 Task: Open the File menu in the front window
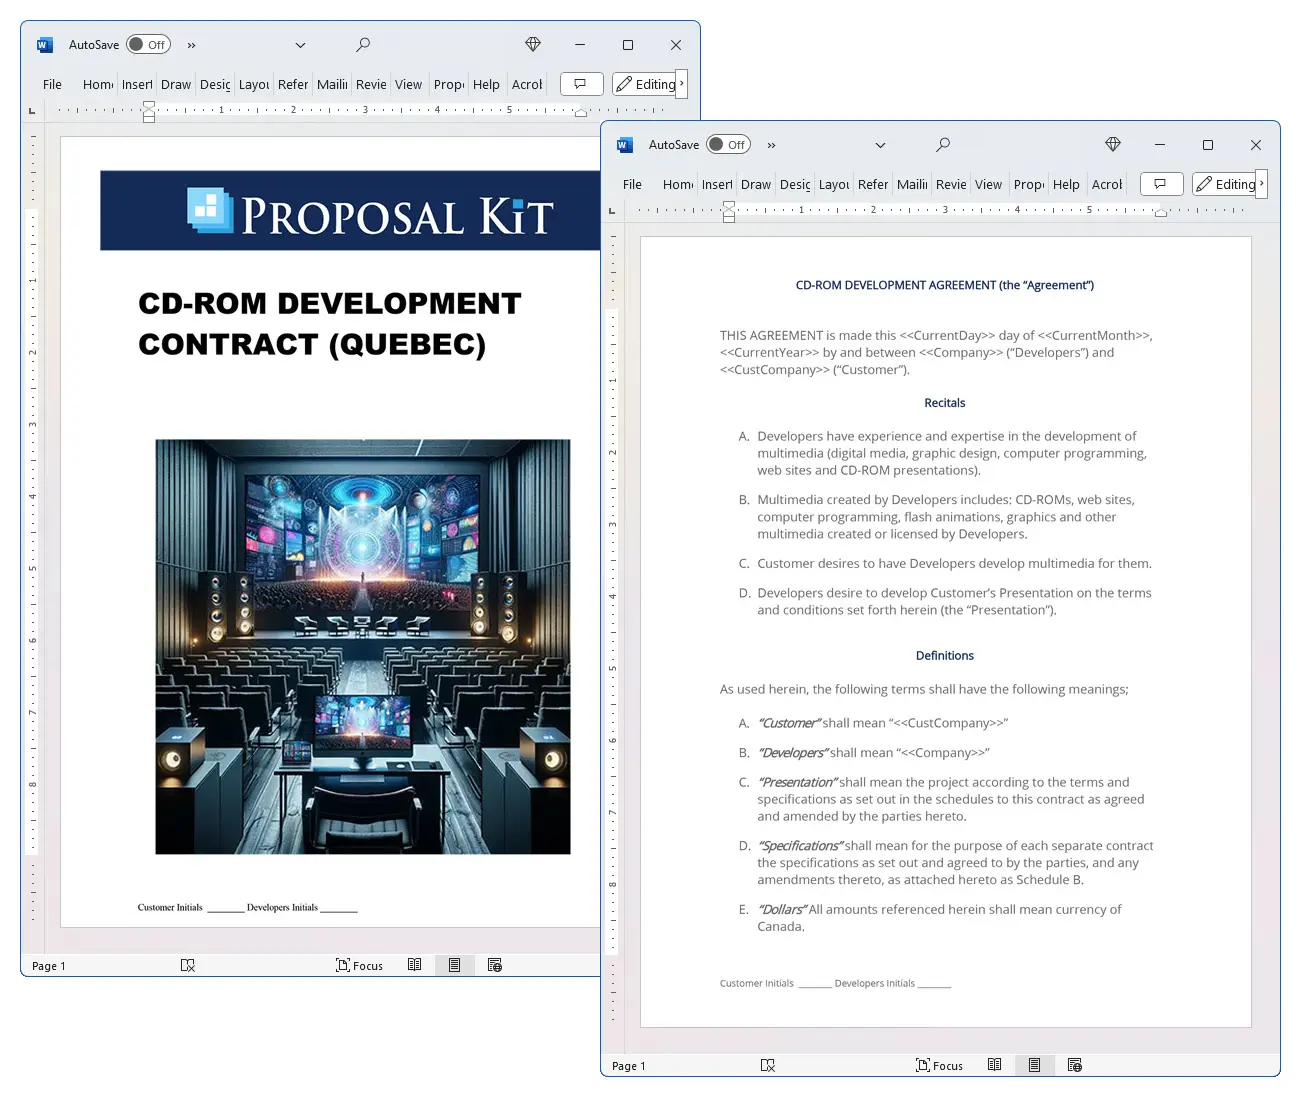632,185
